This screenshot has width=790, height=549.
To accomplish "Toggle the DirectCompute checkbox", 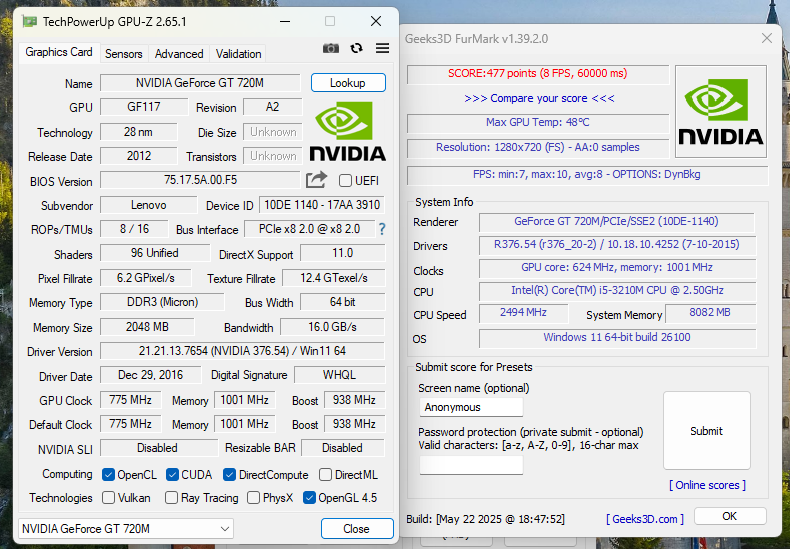I will (230, 474).
